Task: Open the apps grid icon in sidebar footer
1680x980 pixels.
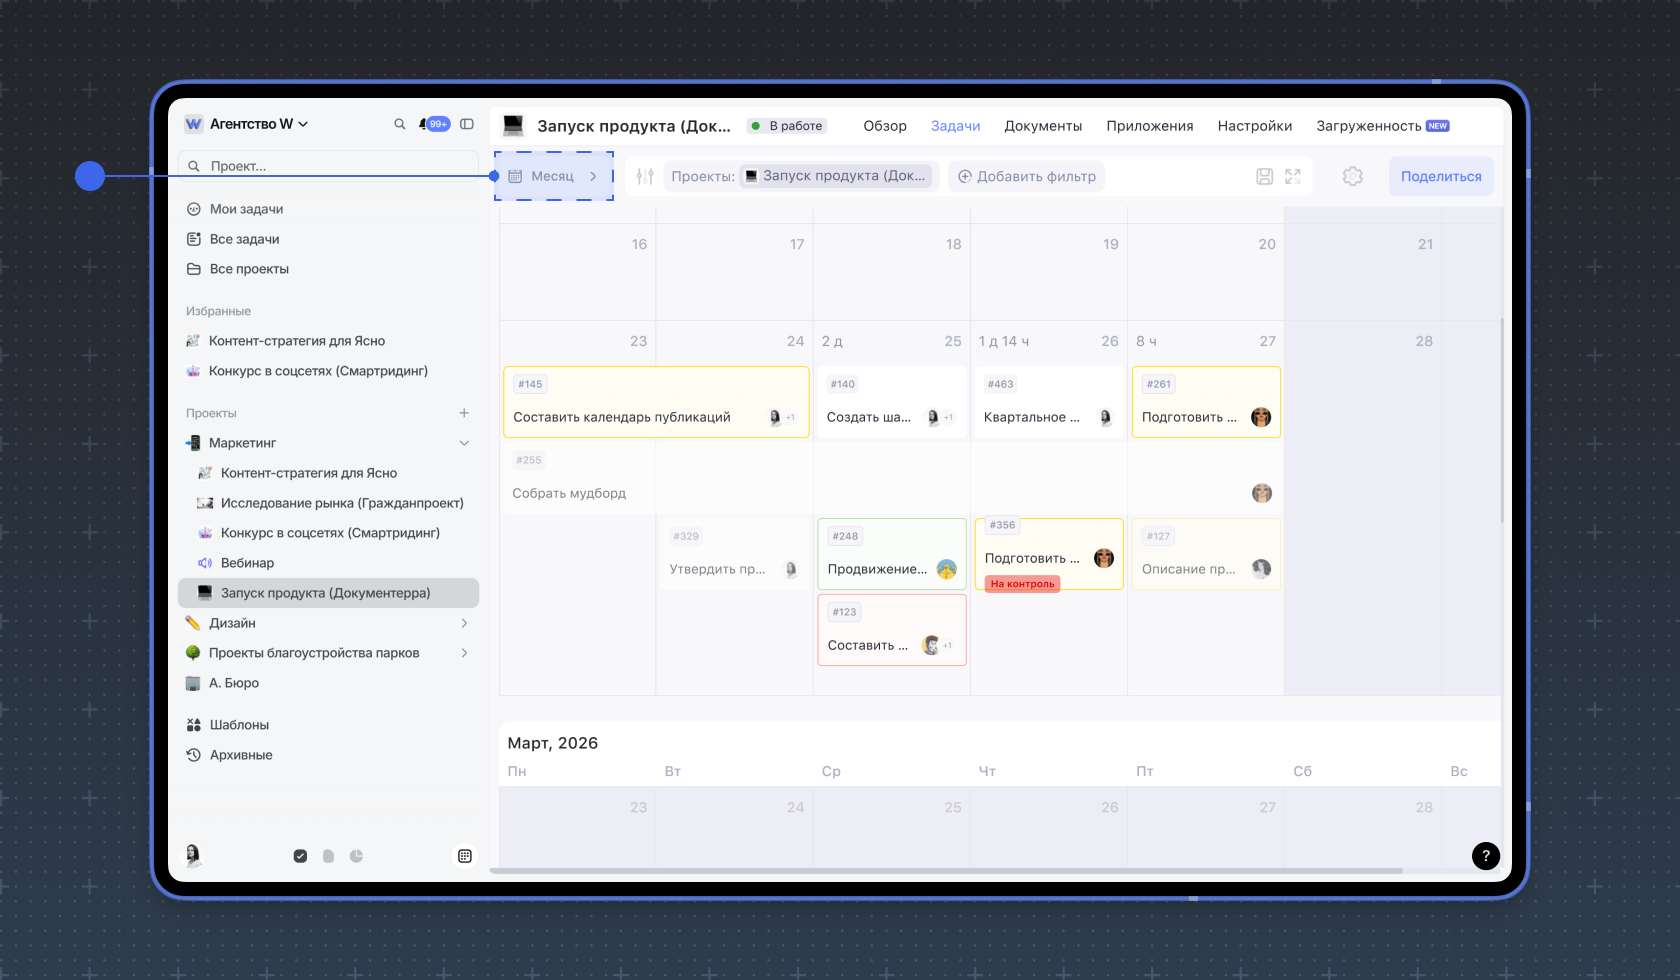Action: tap(464, 856)
